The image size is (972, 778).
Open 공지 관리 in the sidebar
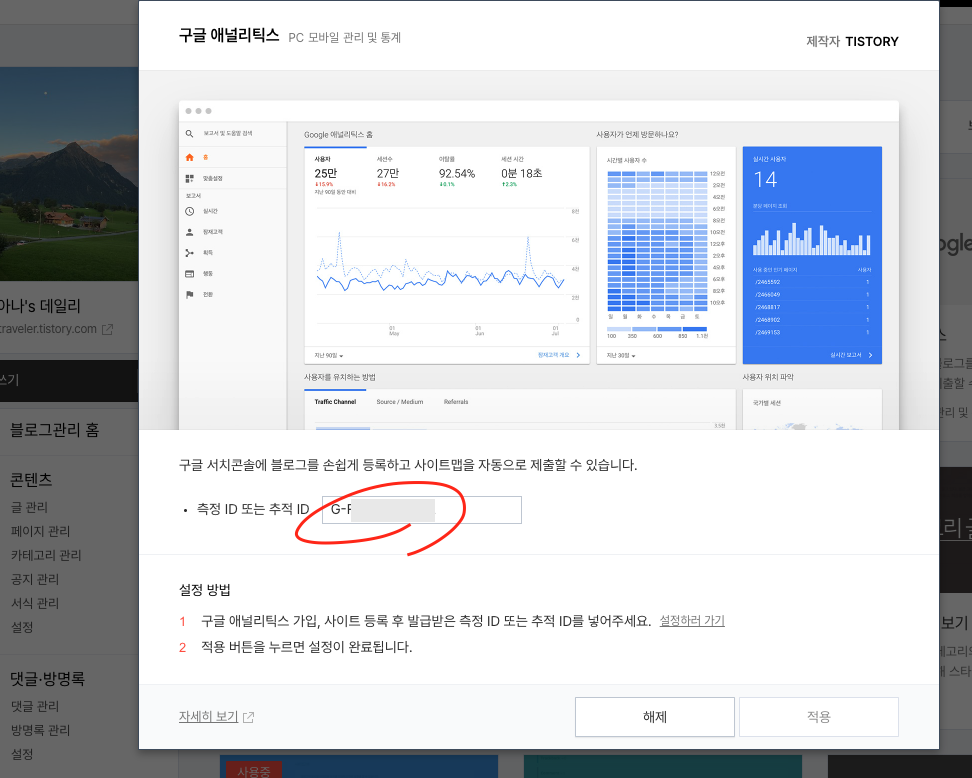pos(35,579)
